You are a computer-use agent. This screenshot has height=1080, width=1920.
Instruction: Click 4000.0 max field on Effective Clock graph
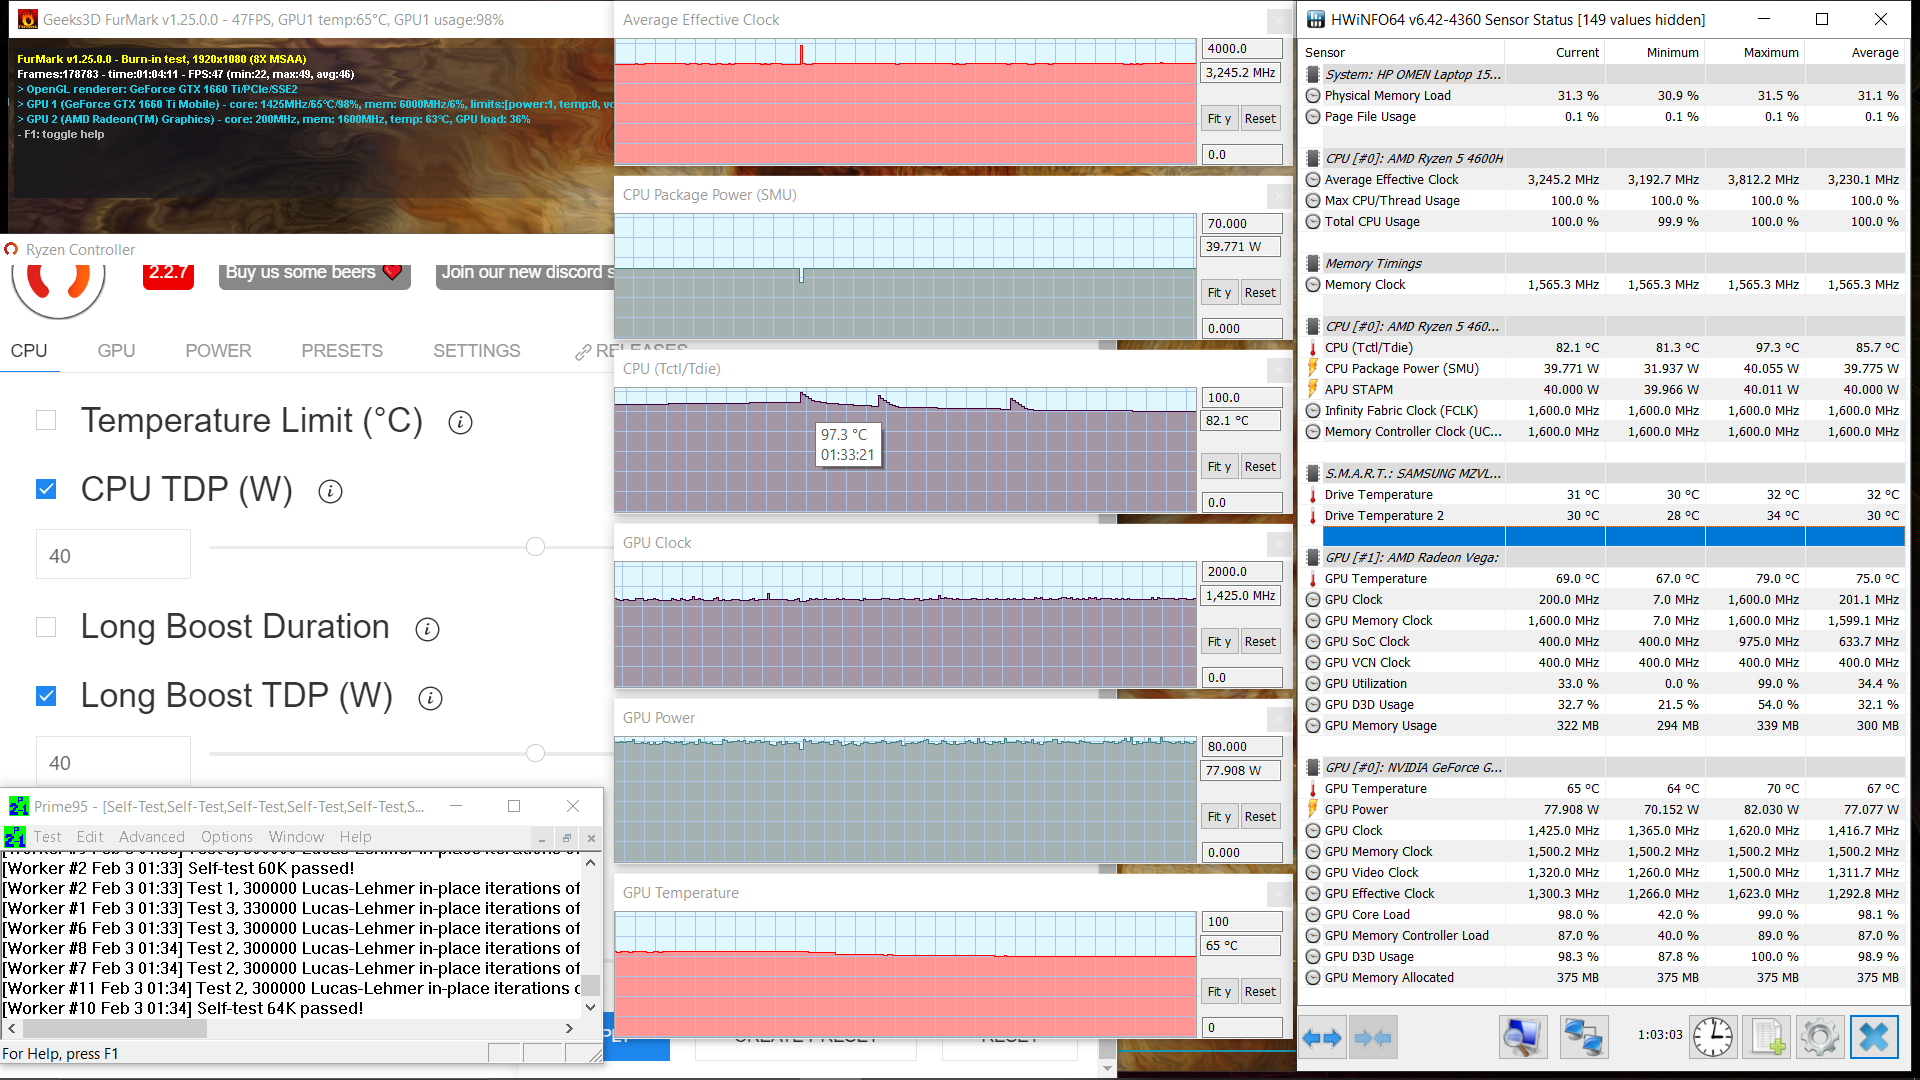click(x=1242, y=48)
